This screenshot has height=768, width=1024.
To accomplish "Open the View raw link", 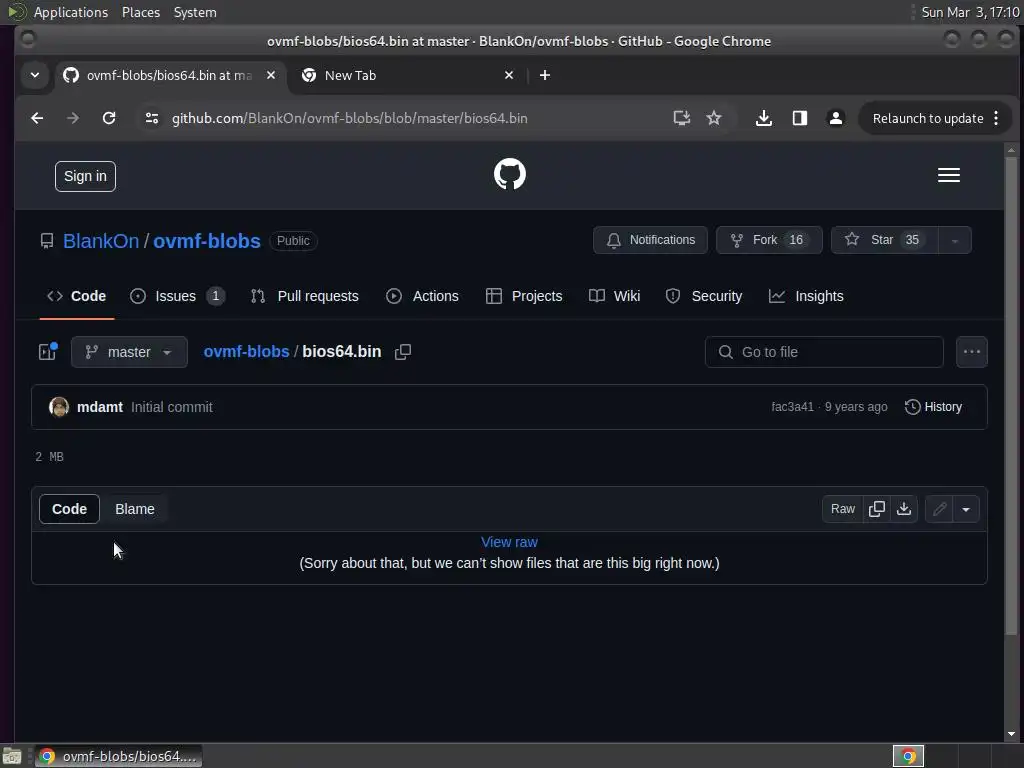I will pyautogui.click(x=509, y=542).
